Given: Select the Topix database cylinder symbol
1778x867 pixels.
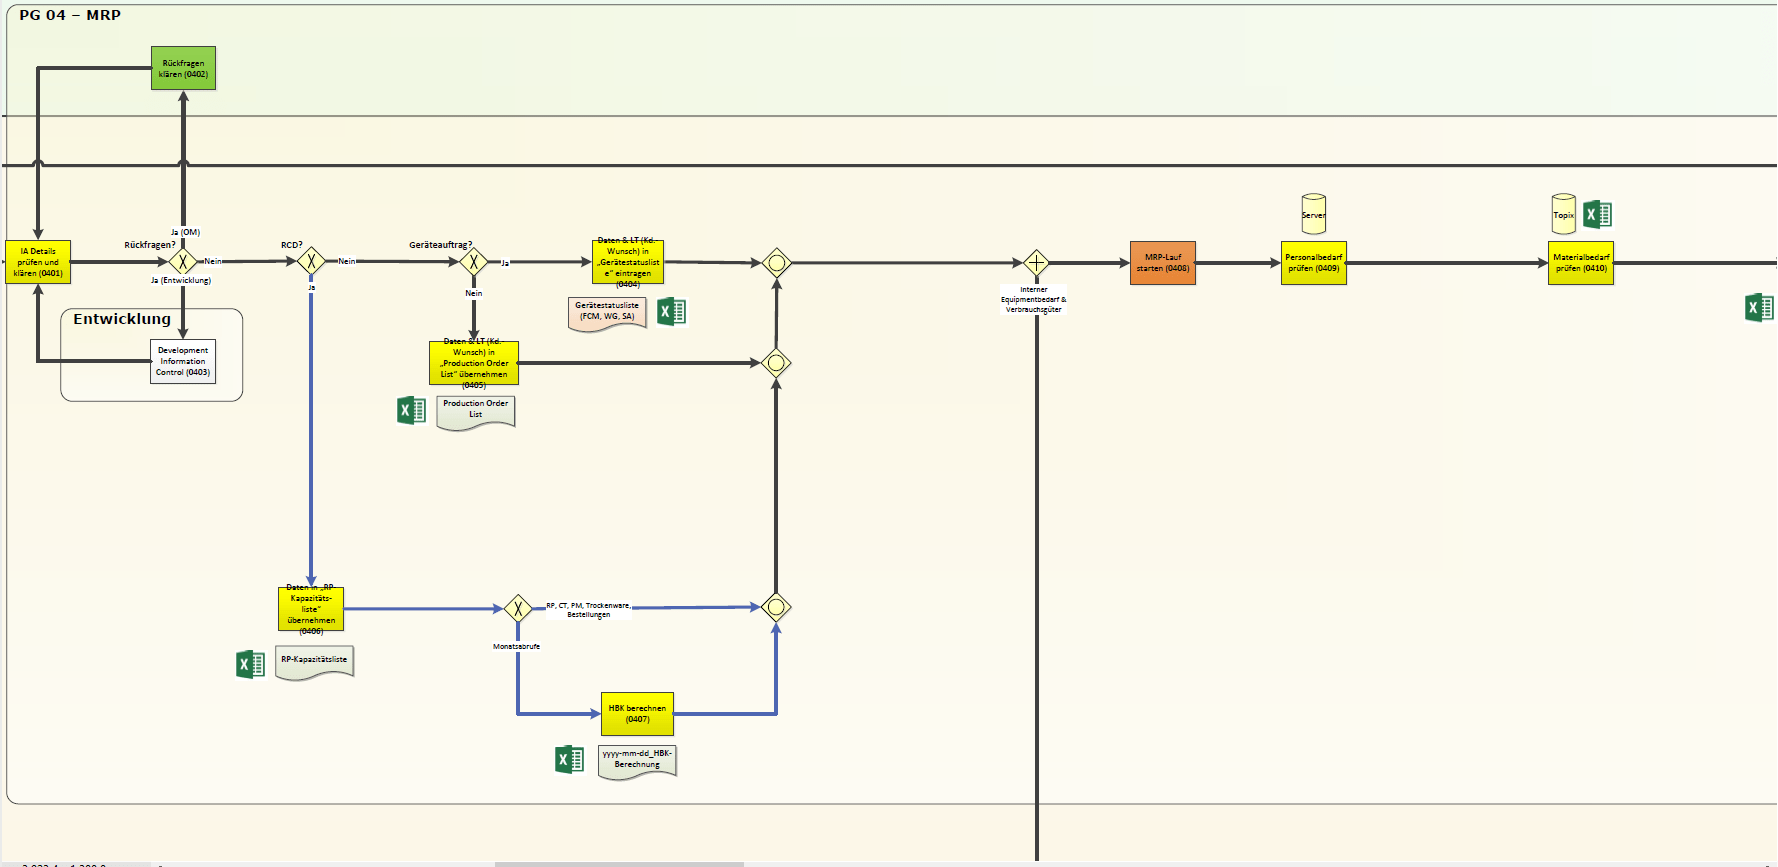Looking at the screenshot, I should tap(1563, 214).
